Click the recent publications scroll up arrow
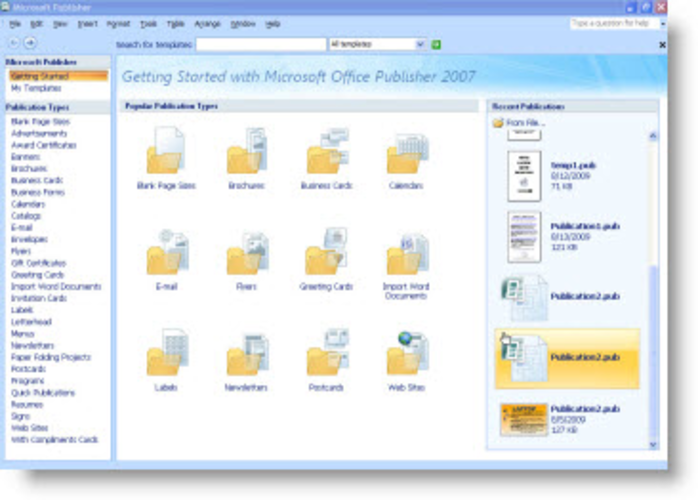 653,136
